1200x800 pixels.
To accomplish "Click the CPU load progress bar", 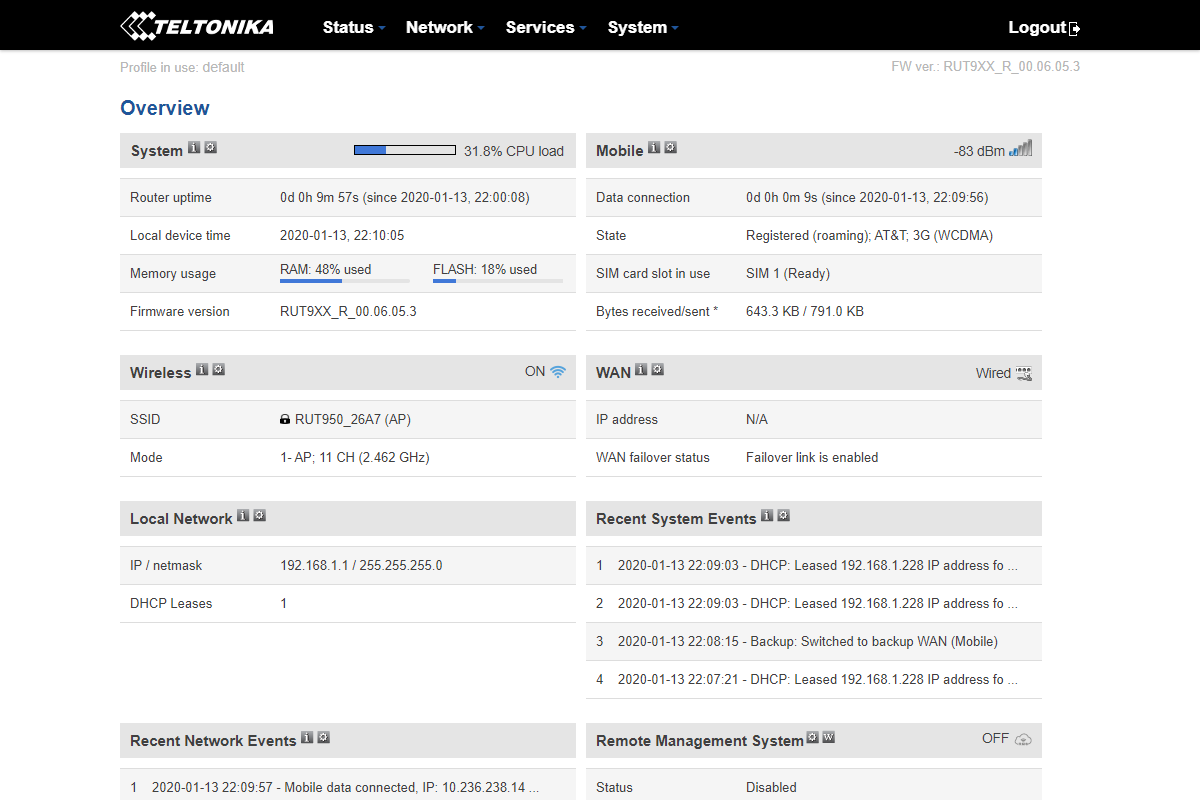I will 405,151.
